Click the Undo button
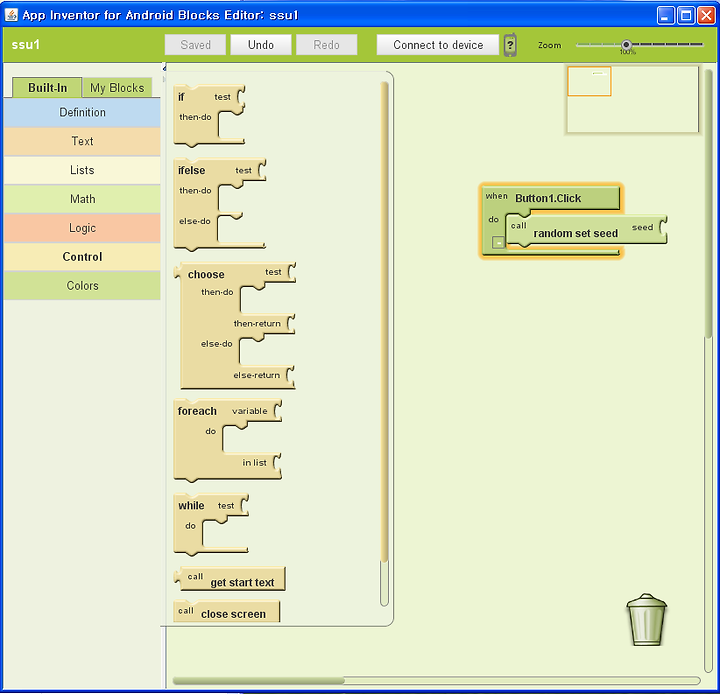This screenshot has height=694, width=720. (x=261, y=45)
